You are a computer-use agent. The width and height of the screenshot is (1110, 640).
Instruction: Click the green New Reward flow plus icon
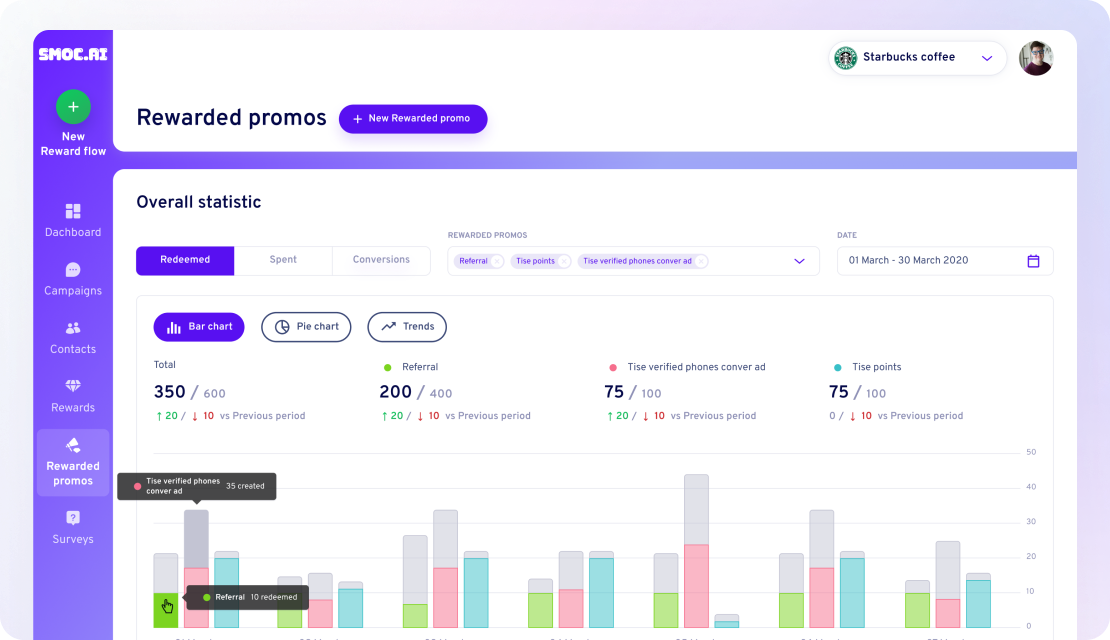coord(73,107)
